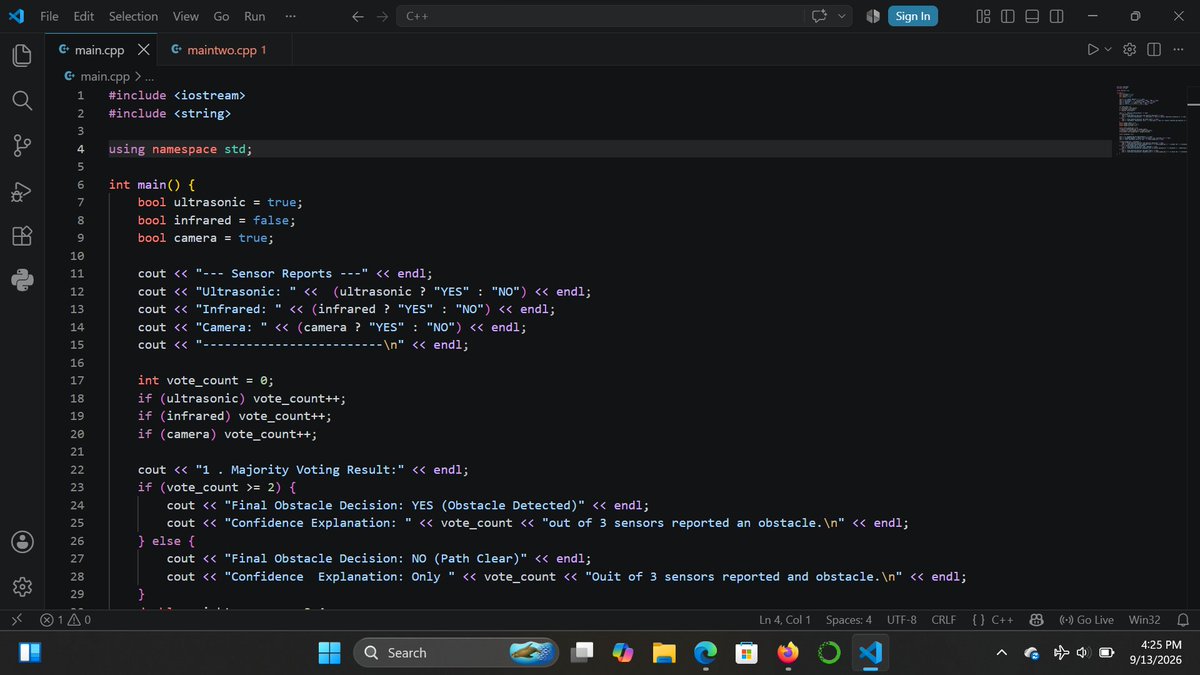
Task: Toggle the bottom Panel visibility
Action: tap(1031, 16)
